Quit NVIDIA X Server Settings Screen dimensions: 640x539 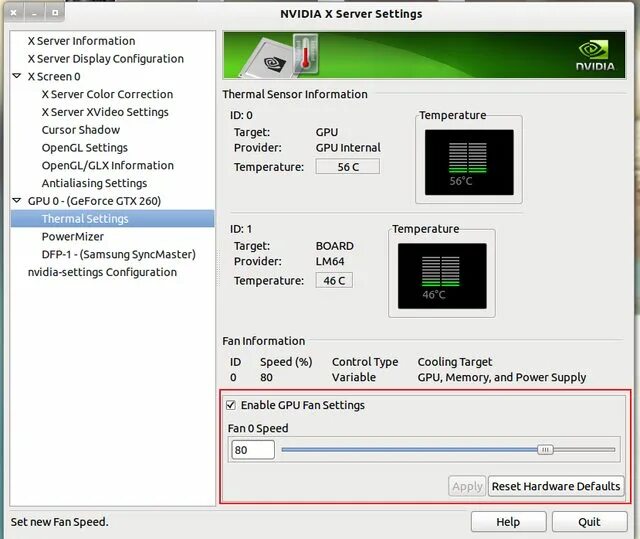(x=589, y=522)
